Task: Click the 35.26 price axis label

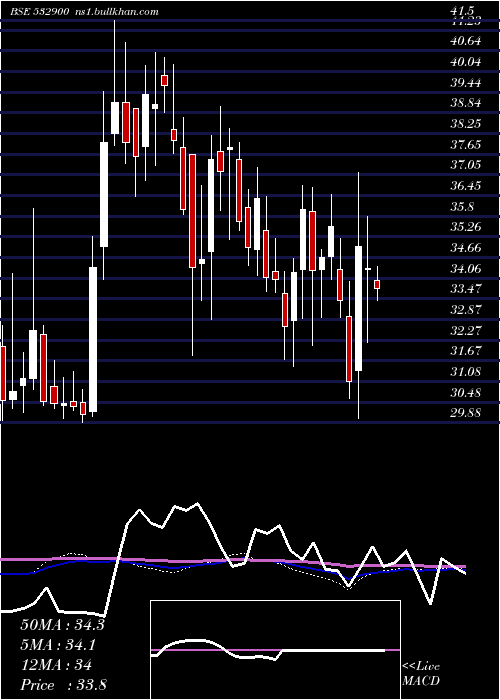Action: coord(466,227)
